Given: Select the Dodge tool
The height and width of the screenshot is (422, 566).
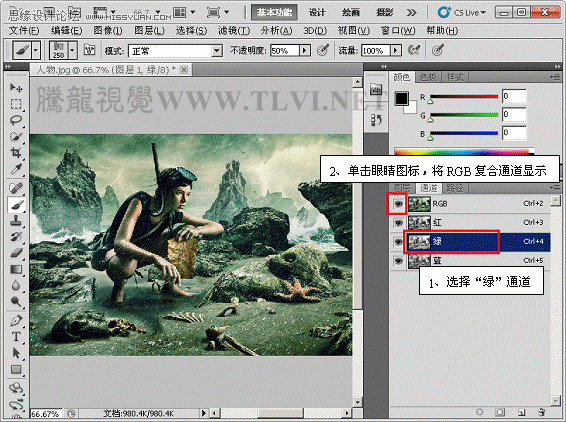Looking at the screenshot, I should coord(16,301).
